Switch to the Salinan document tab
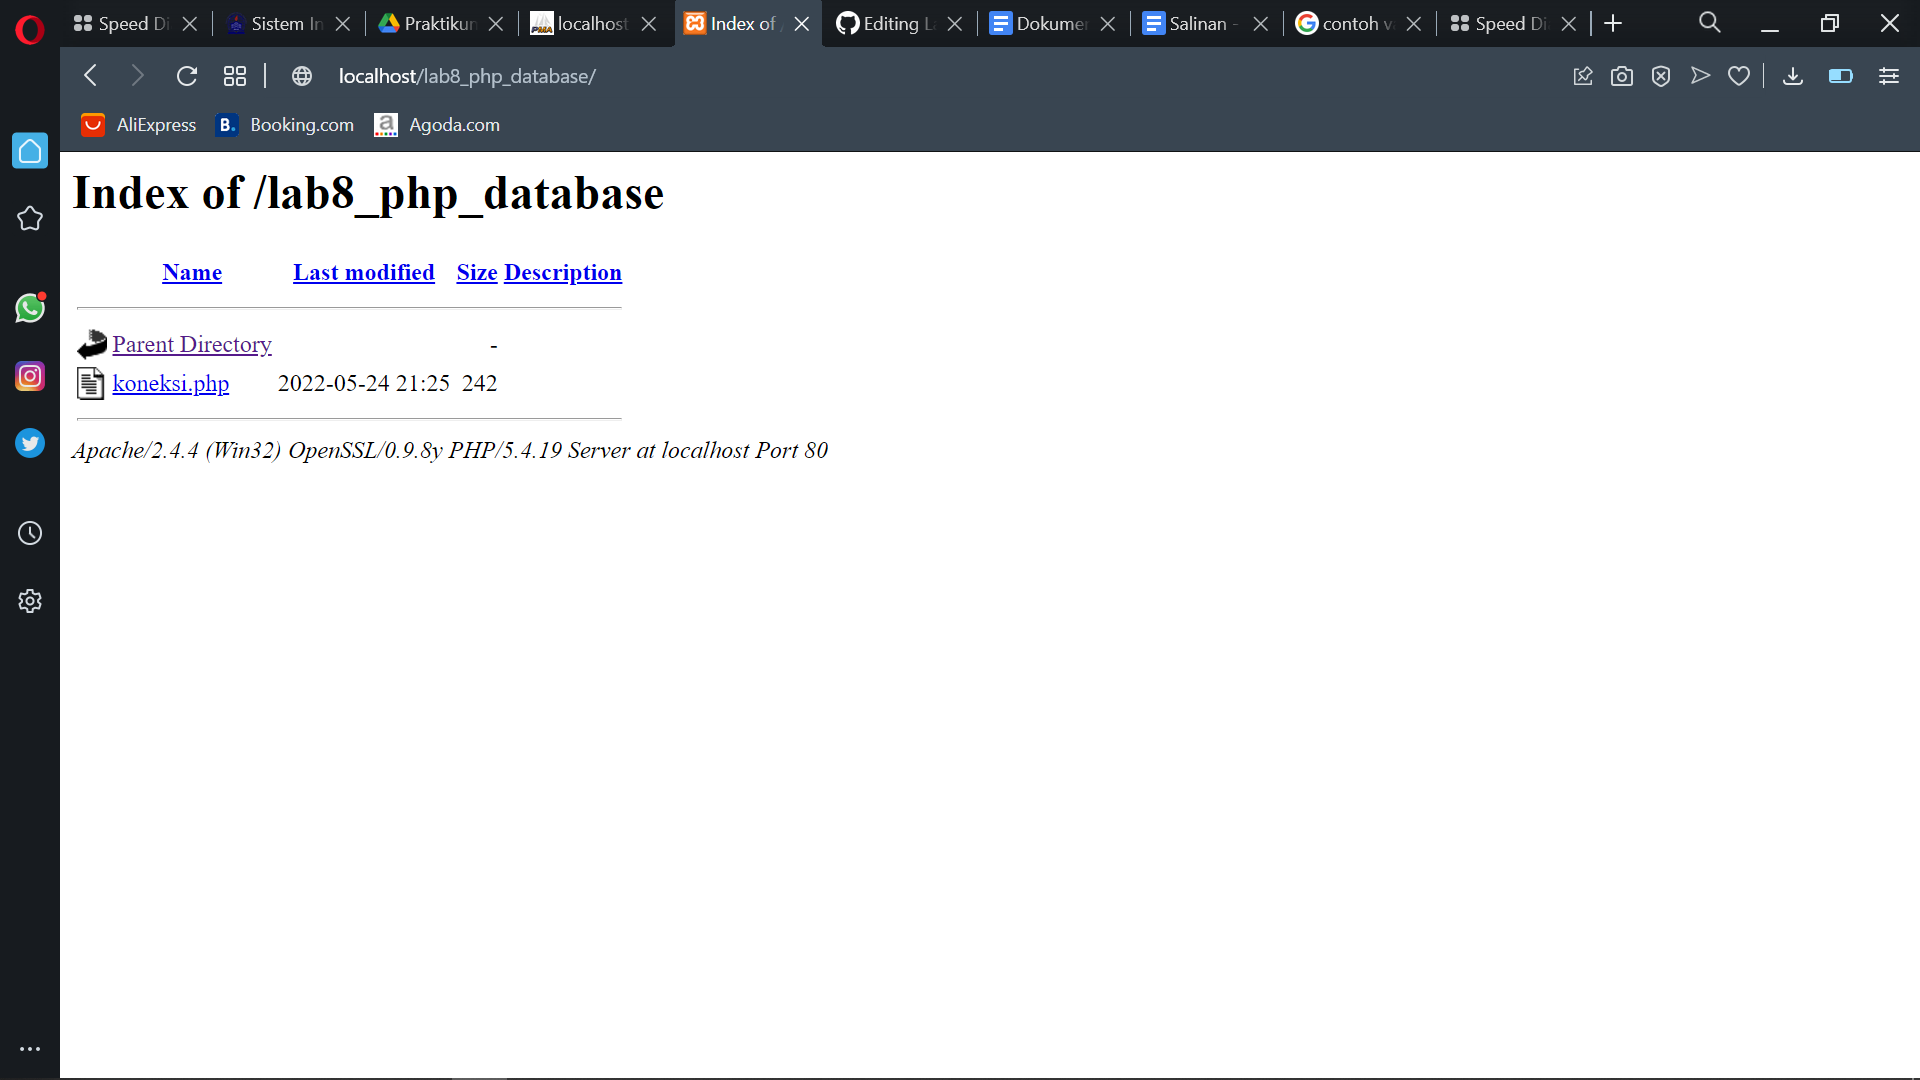This screenshot has width=1920, height=1080. (x=1196, y=22)
